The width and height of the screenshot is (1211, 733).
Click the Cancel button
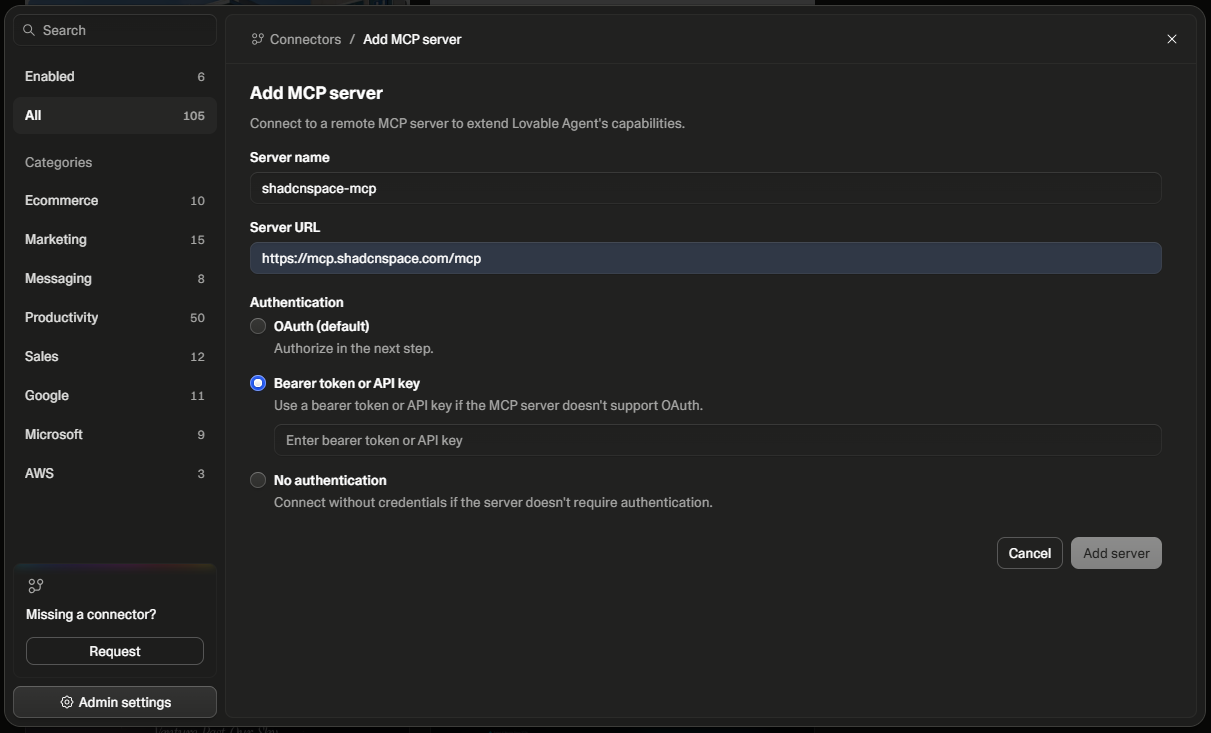pyautogui.click(x=1030, y=553)
